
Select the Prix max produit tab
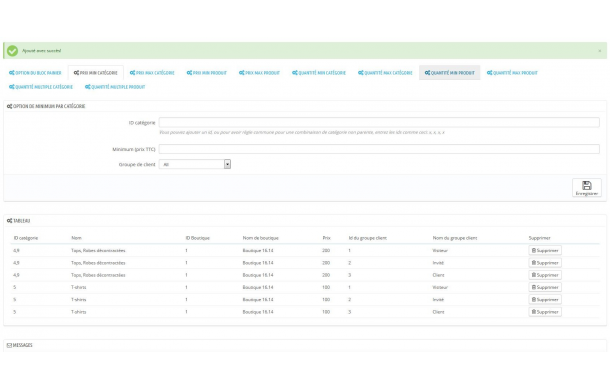pos(259,73)
